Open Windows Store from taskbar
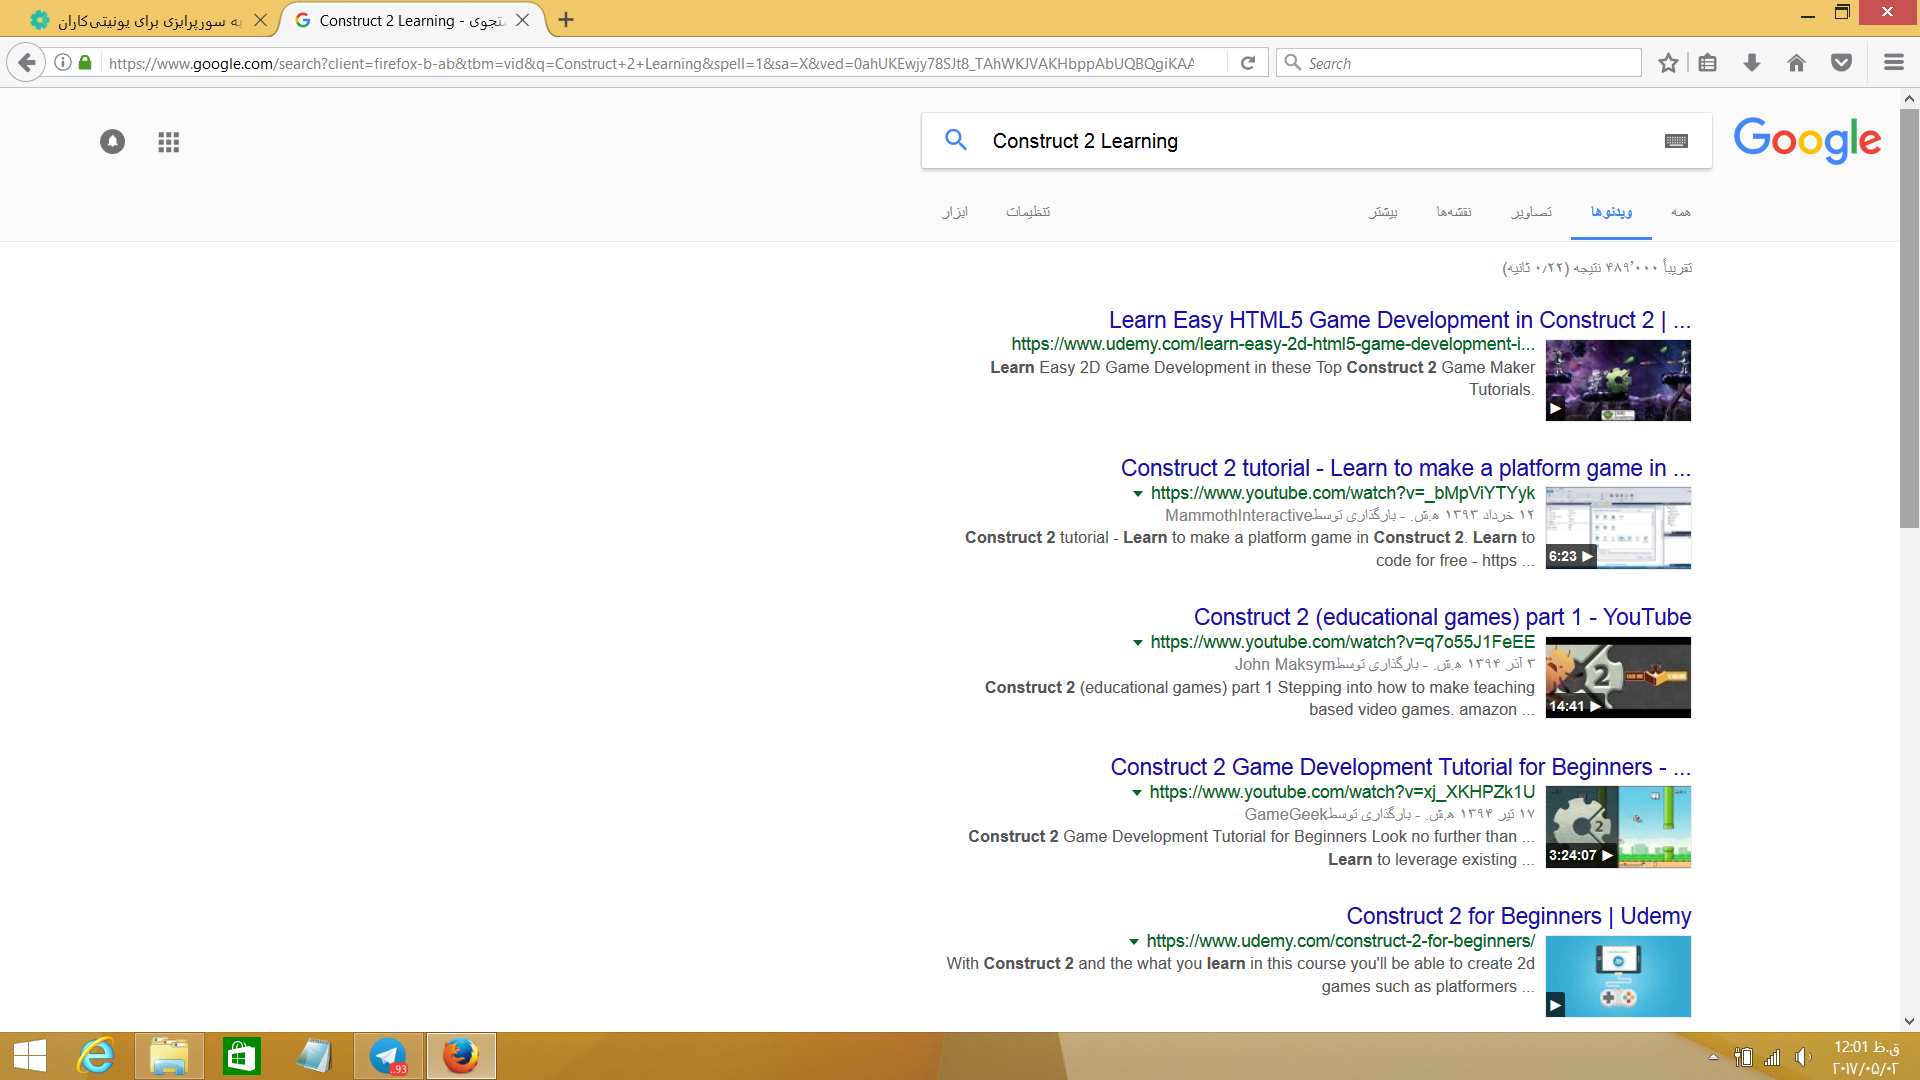Screen dimensions: 1920x1080 click(x=242, y=1056)
